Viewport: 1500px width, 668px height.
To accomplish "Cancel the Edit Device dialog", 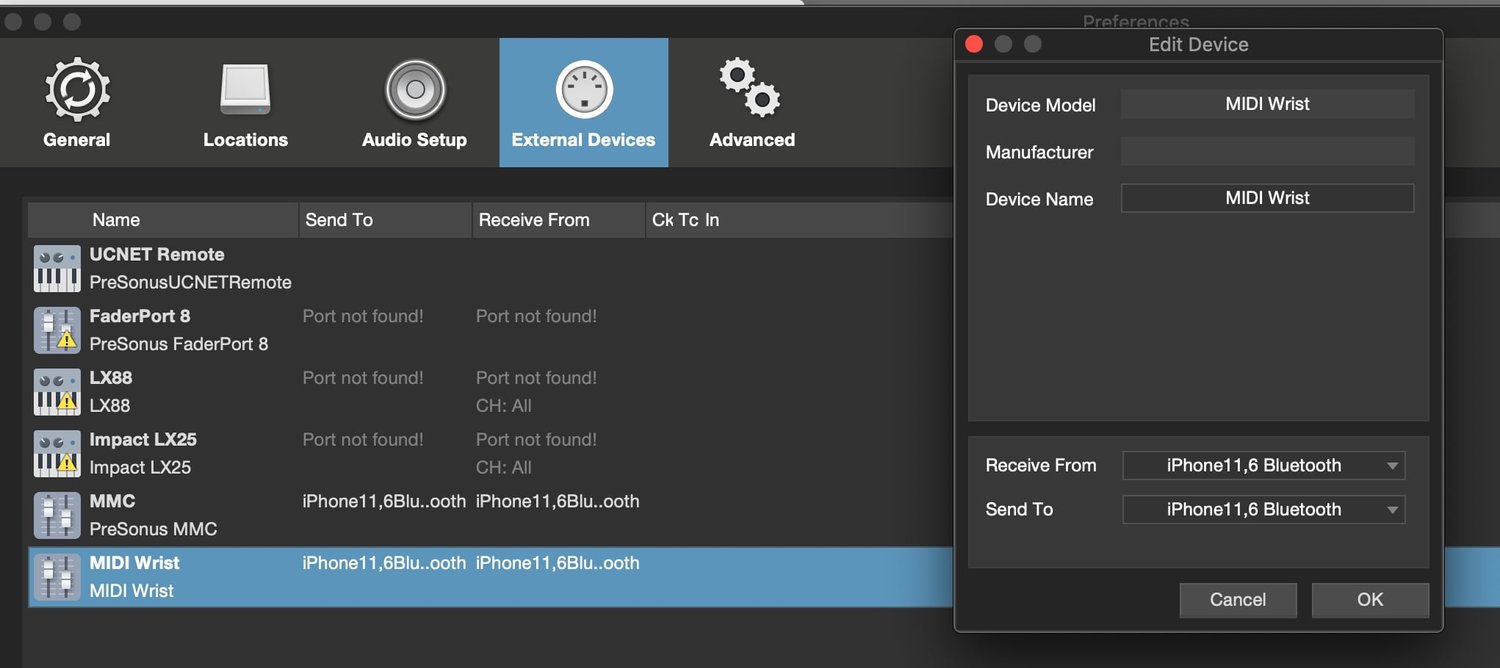I will pos(1238,600).
